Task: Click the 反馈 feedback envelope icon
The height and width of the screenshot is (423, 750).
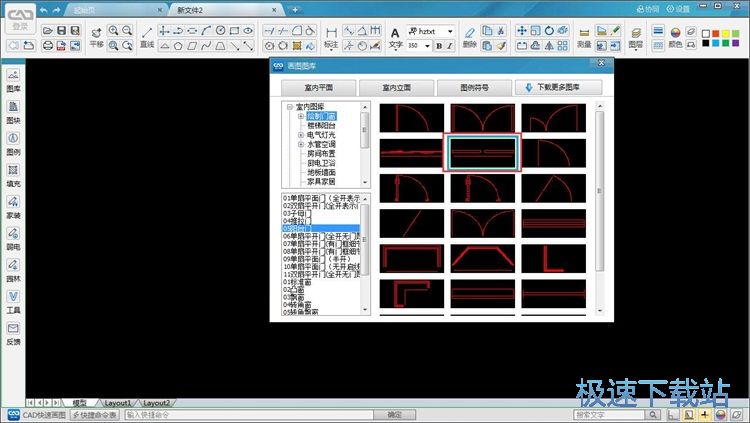Action: click(x=13, y=333)
